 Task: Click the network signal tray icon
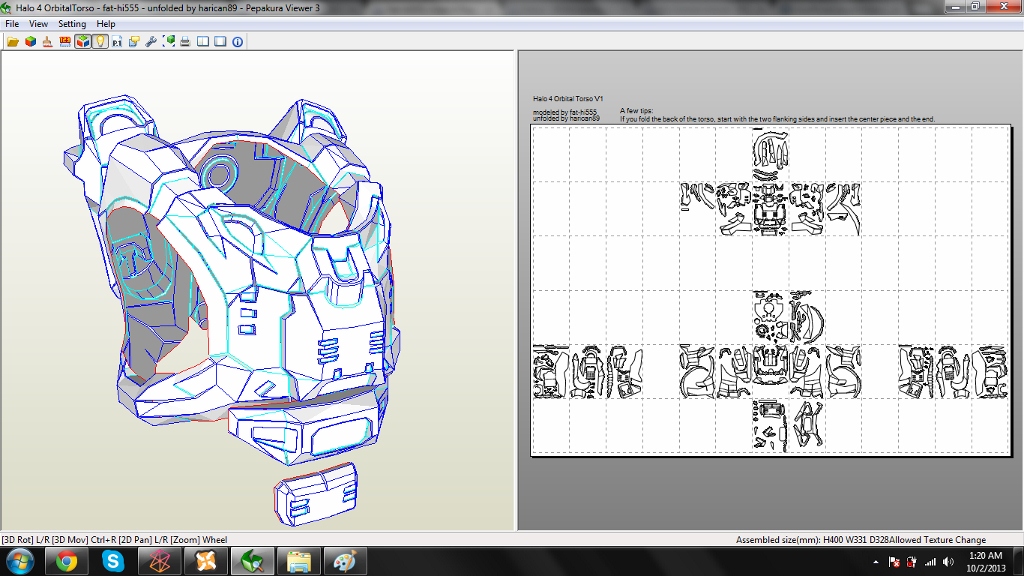click(x=930, y=562)
